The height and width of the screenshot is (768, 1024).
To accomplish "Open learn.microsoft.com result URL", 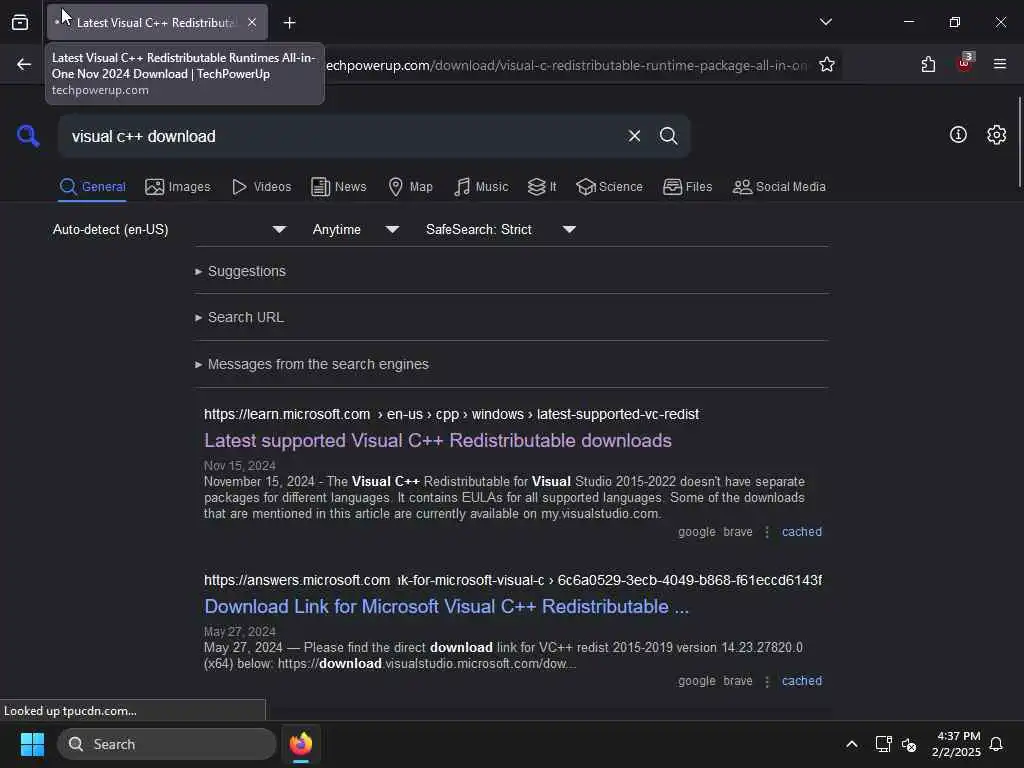I will coord(451,414).
